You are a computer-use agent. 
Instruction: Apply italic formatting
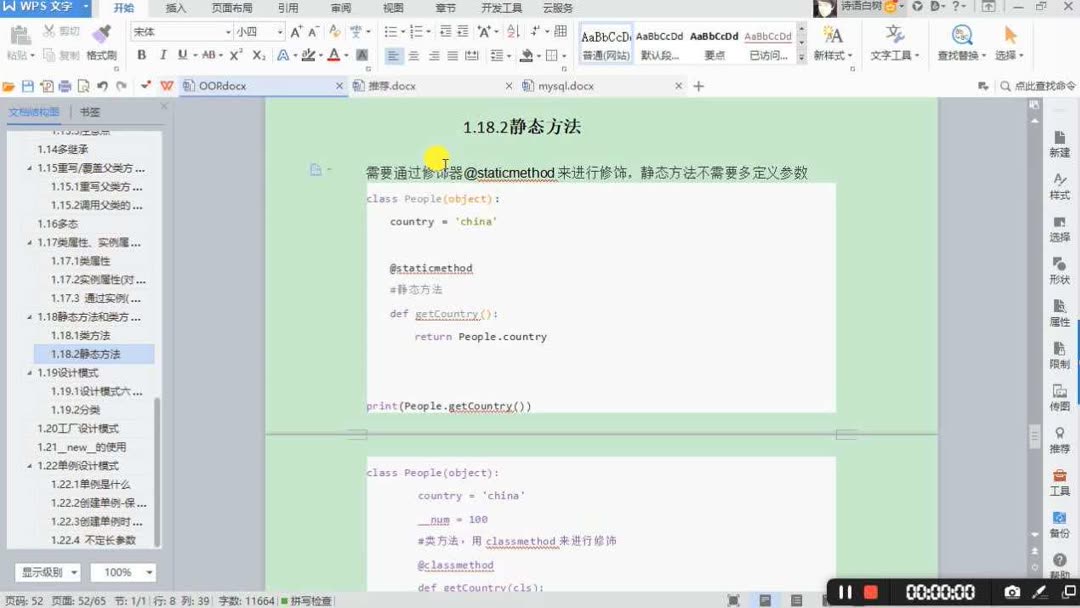162,54
